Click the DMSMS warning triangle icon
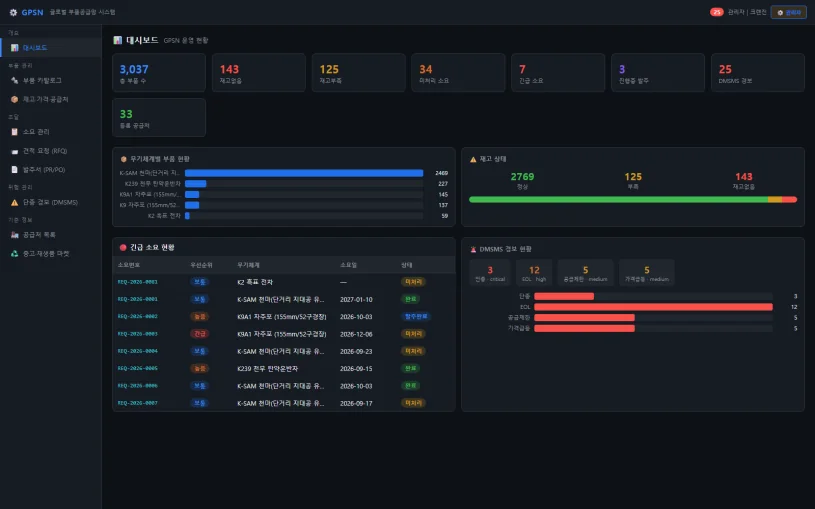The image size is (815, 509). pyautogui.click(x=15, y=203)
